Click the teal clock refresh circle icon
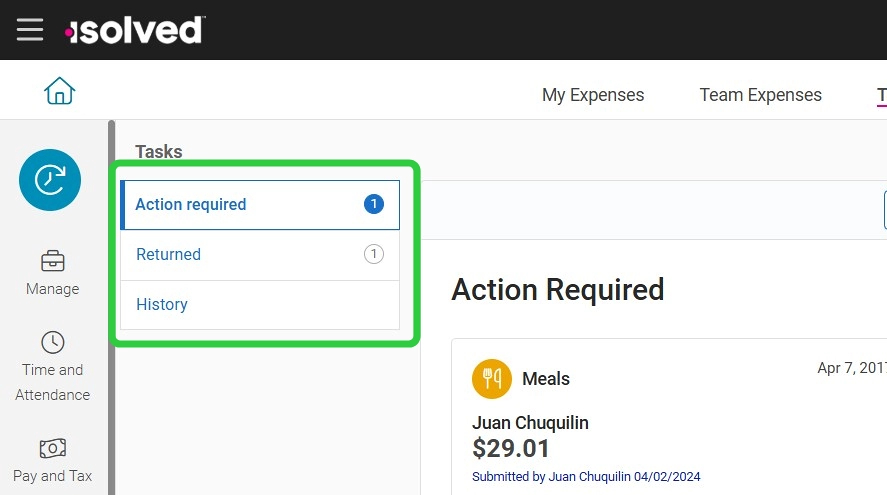 tap(50, 180)
